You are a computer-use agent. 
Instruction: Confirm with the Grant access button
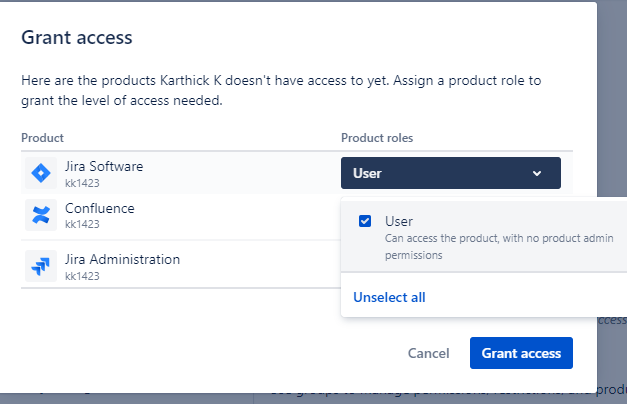[x=521, y=353]
